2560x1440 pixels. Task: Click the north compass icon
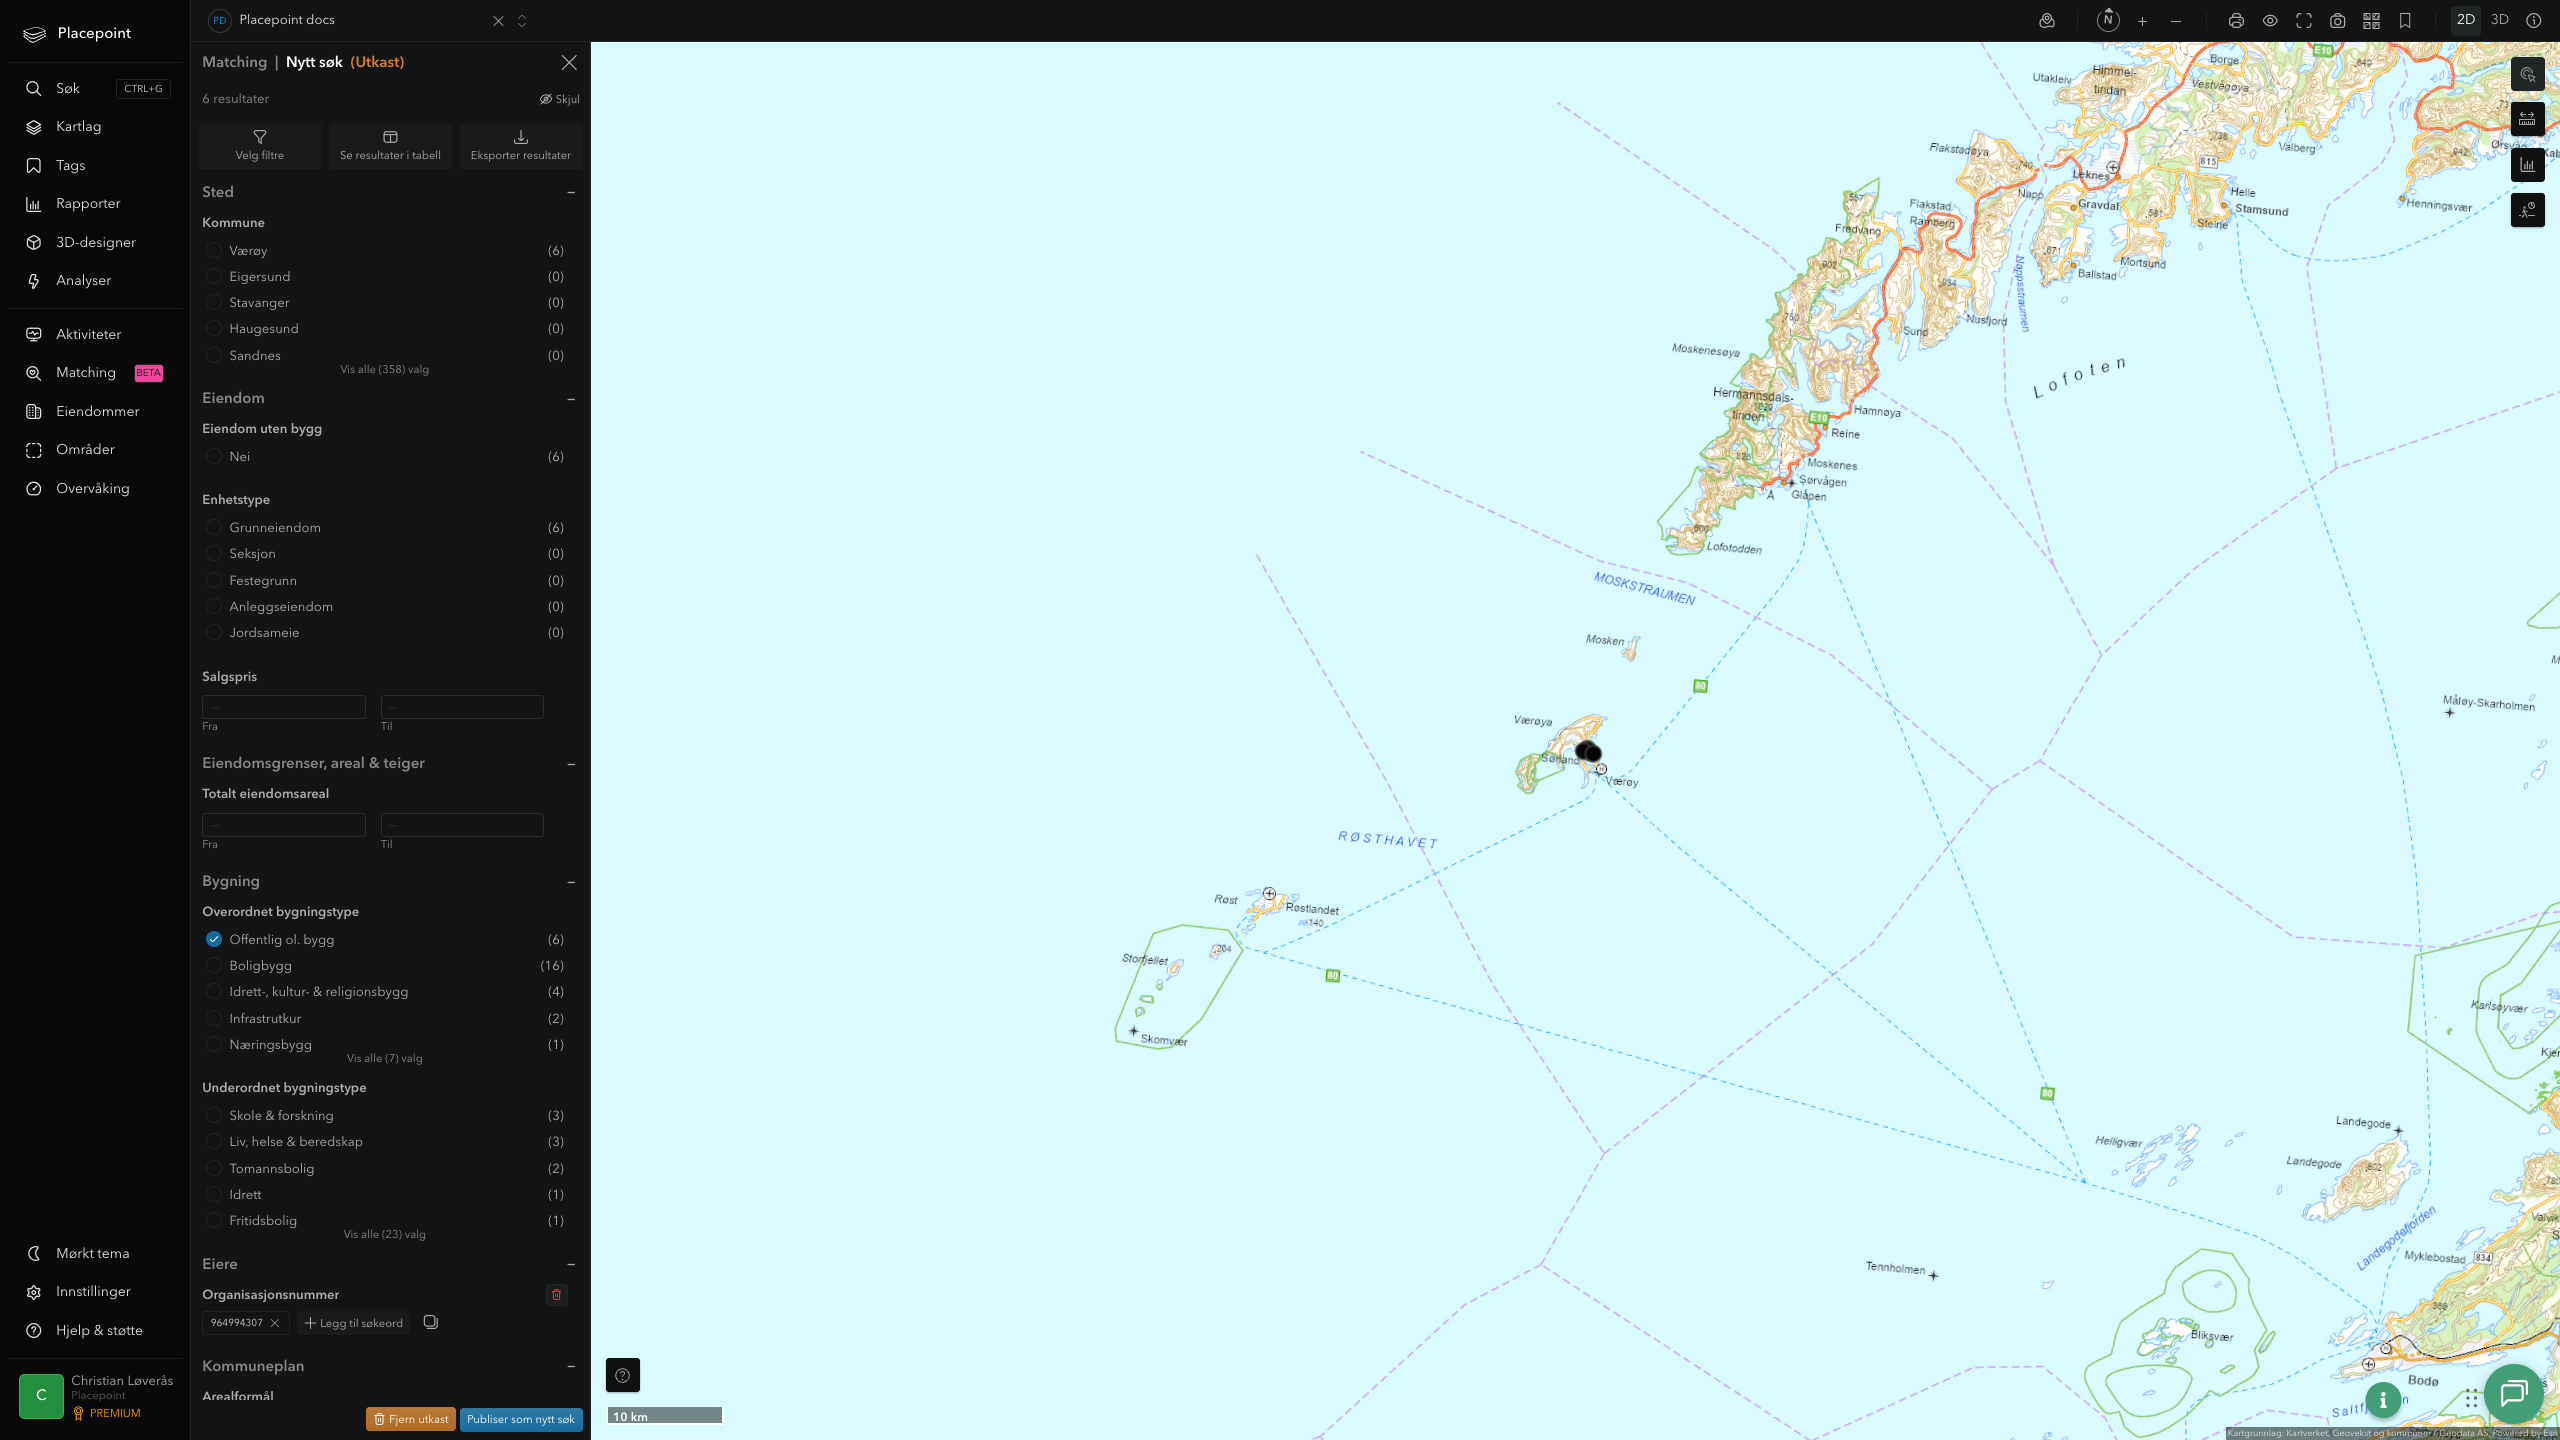click(2108, 20)
